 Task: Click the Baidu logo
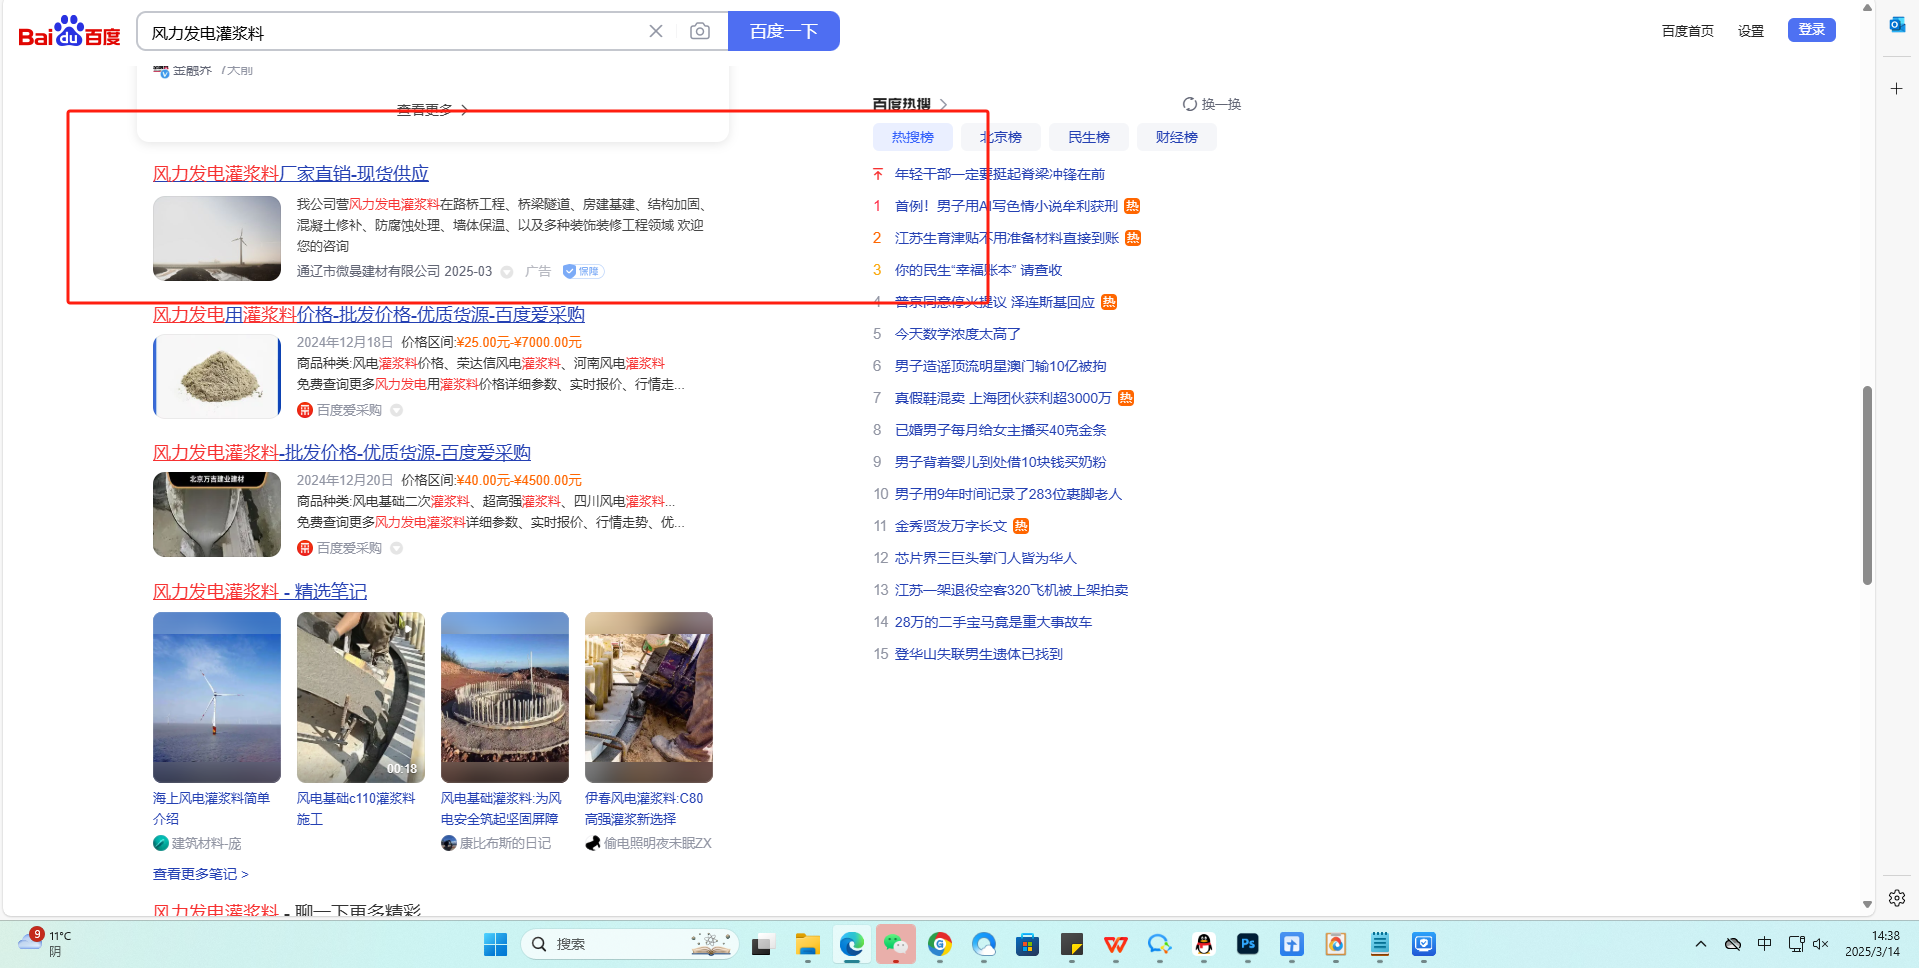click(x=69, y=32)
